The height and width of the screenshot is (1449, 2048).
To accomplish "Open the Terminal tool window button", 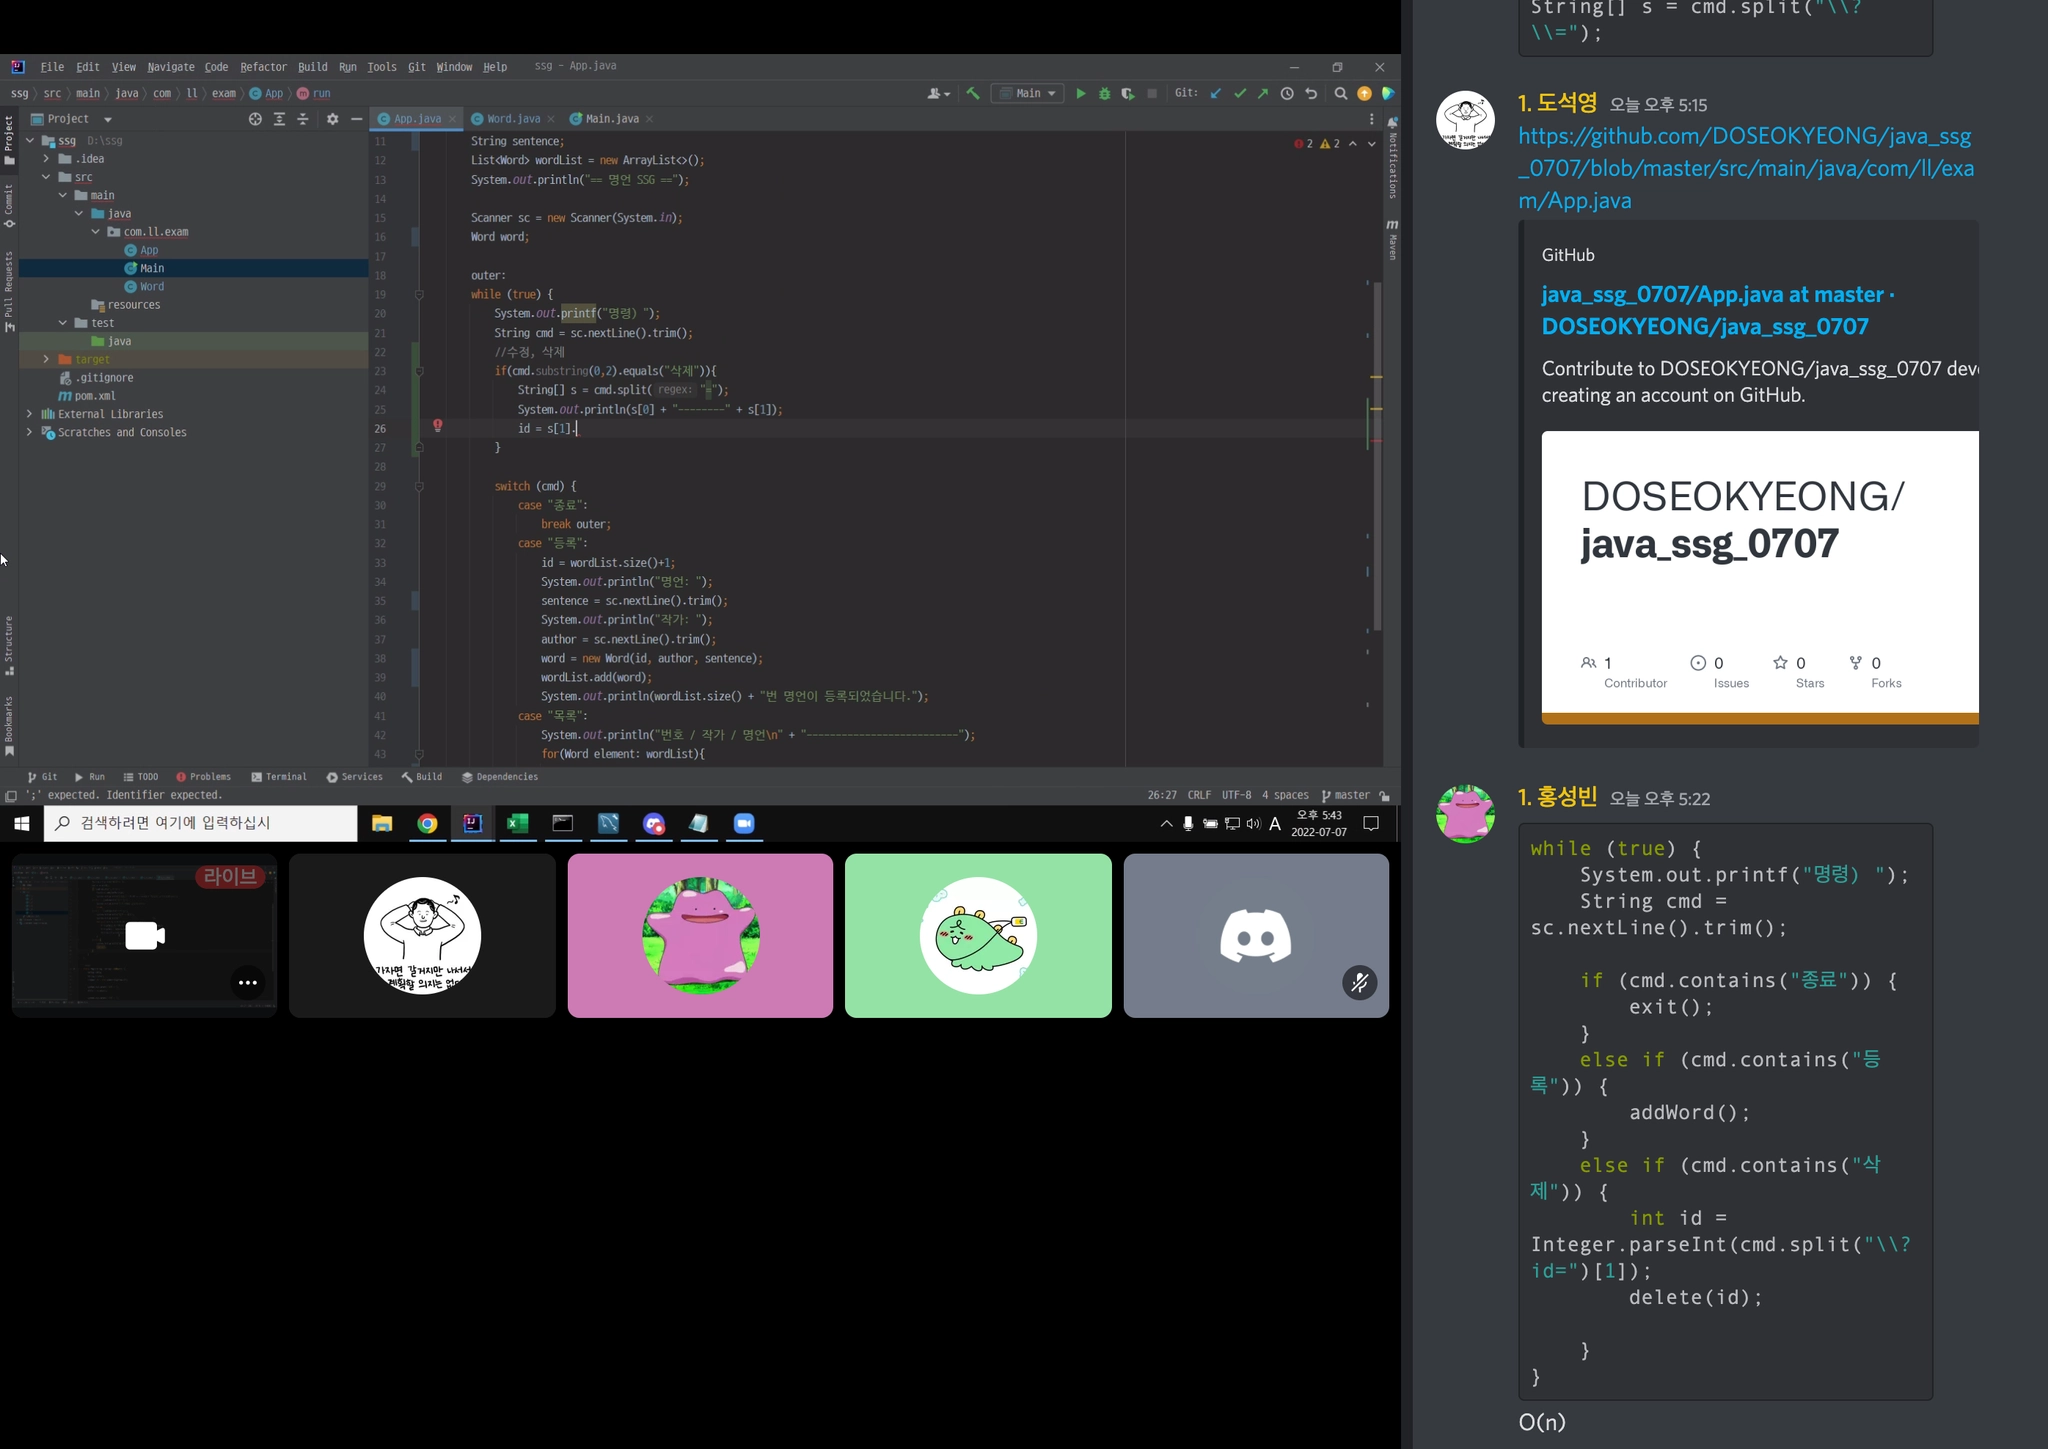I will click(279, 777).
